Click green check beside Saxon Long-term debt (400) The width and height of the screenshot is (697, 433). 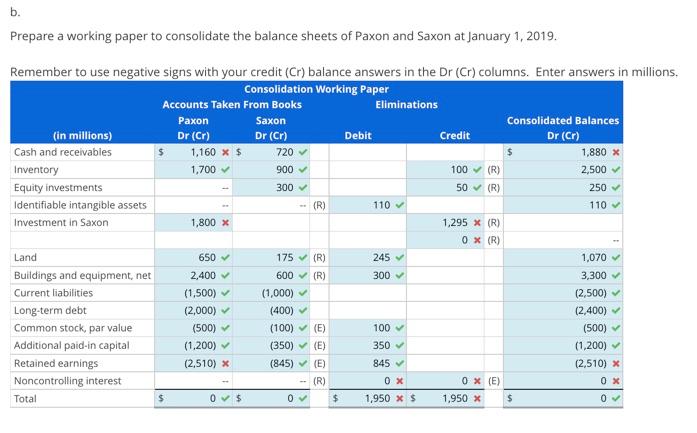point(303,311)
